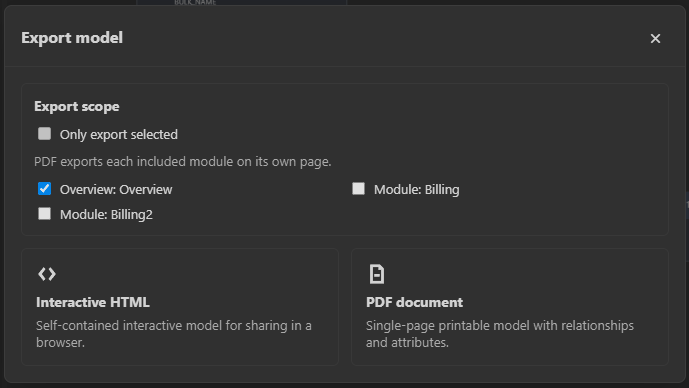Screen dimensions: 689x388
Task: Select the self-contained interactive model description
Action: (174, 334)
